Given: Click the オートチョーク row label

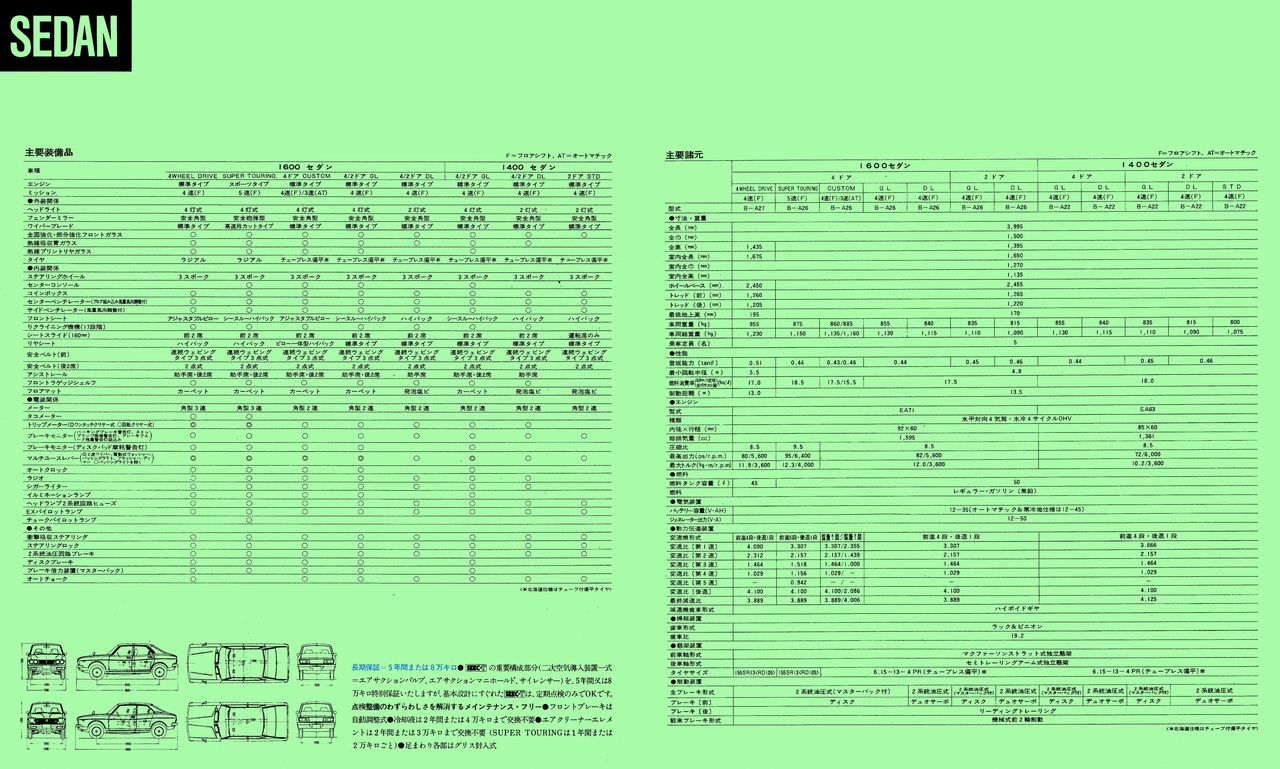Looking at the screenshot, I should 47,579.
